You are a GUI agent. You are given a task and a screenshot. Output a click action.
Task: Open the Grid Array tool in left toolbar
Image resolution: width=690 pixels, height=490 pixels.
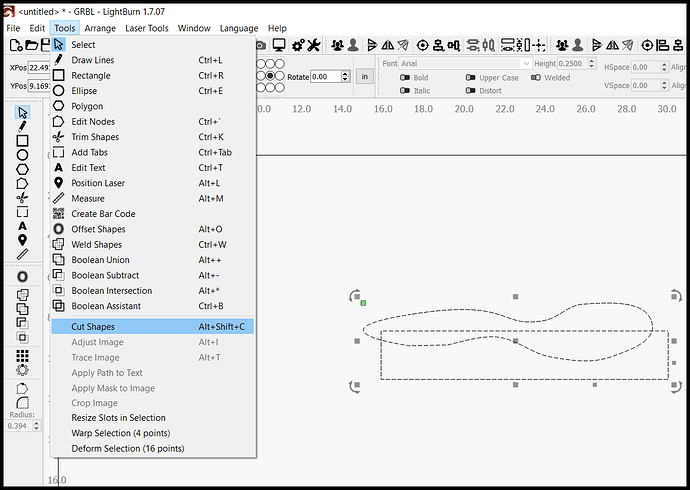(22, 355)
